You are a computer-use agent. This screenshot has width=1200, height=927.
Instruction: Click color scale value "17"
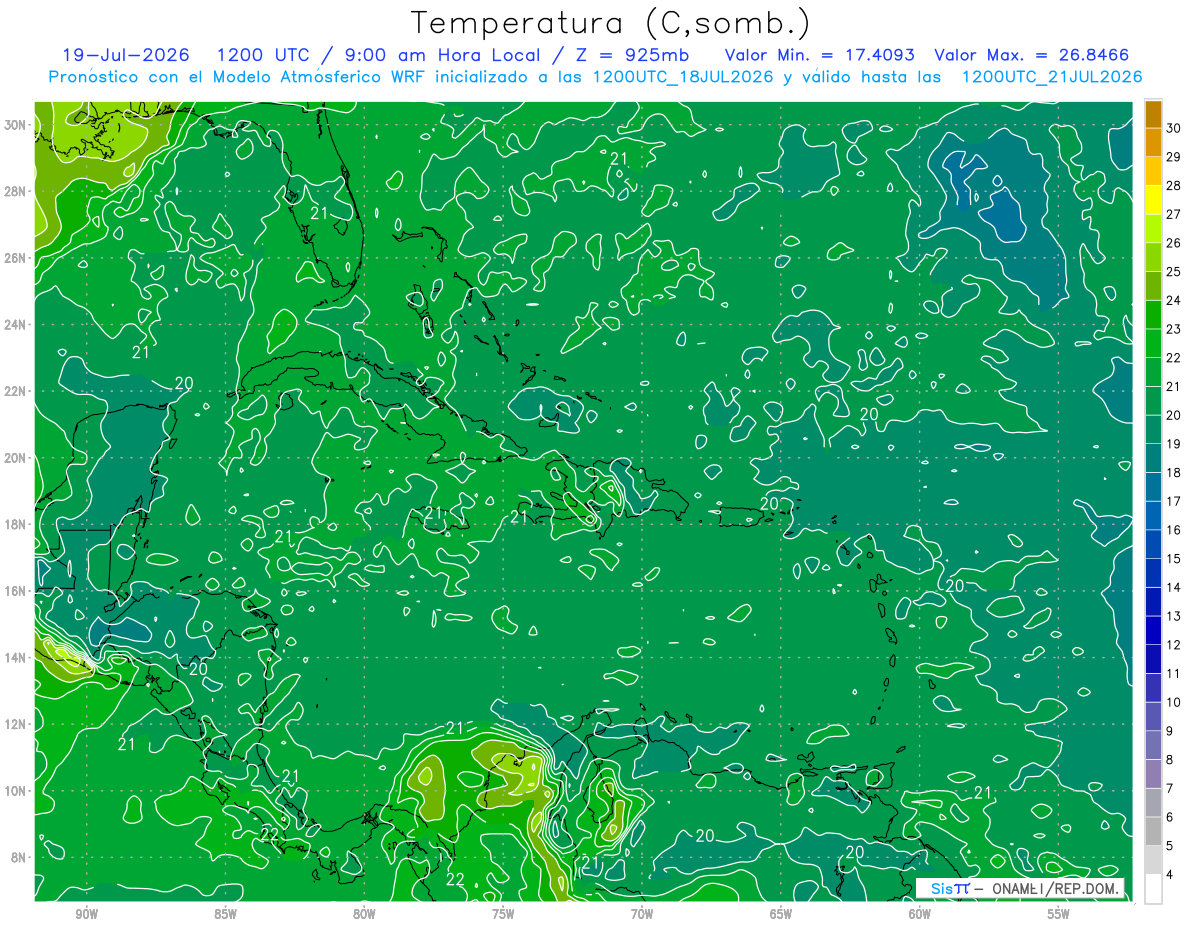(x=1174, y=501)
